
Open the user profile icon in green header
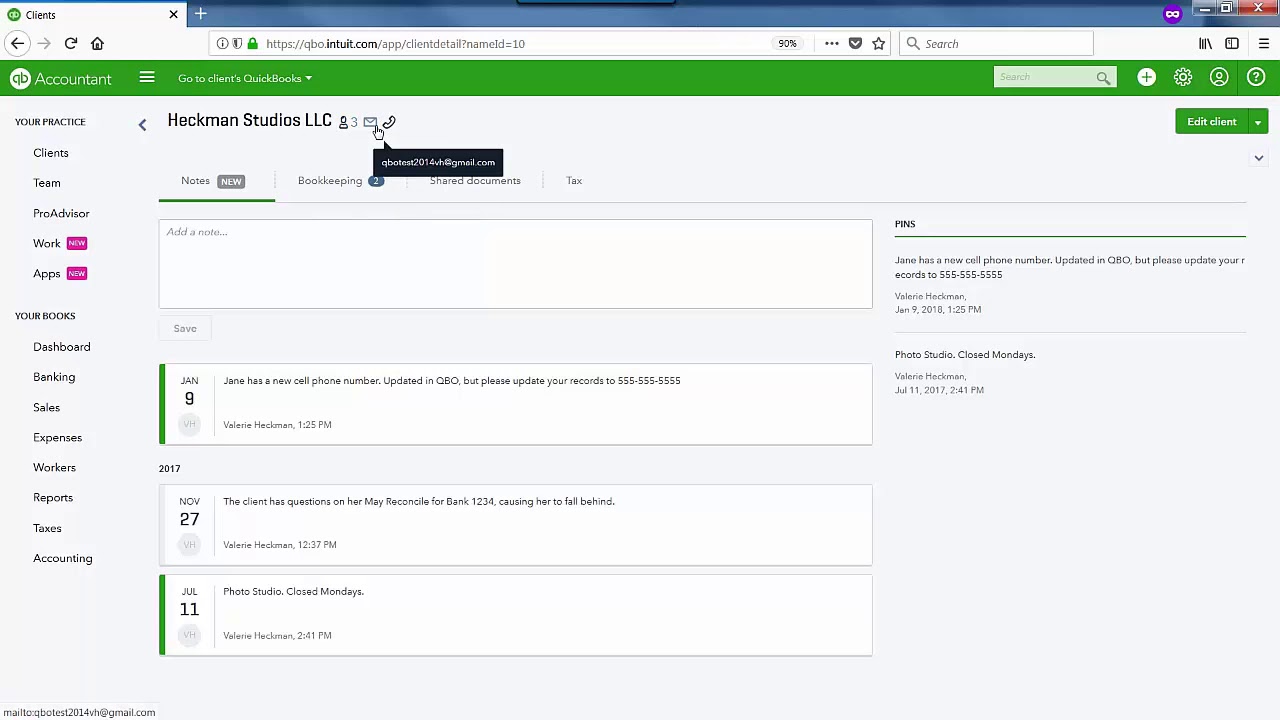1219,78
